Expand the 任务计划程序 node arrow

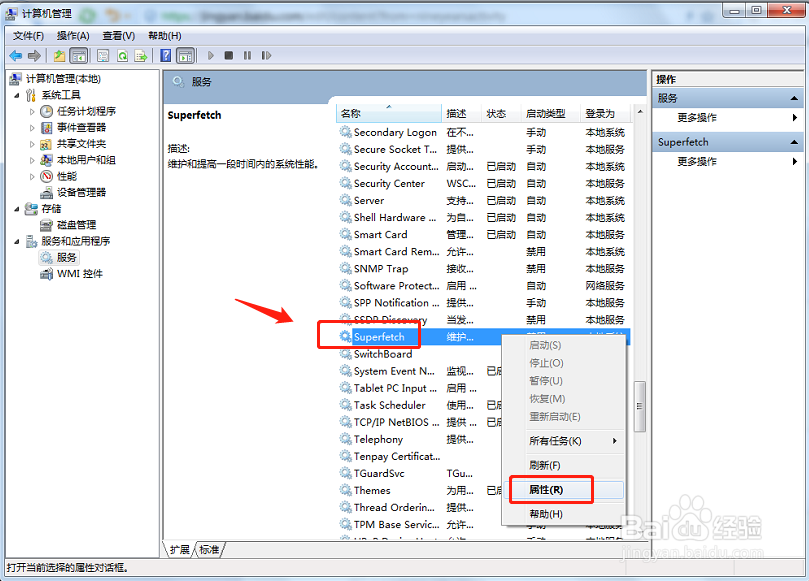coord(32,111)
